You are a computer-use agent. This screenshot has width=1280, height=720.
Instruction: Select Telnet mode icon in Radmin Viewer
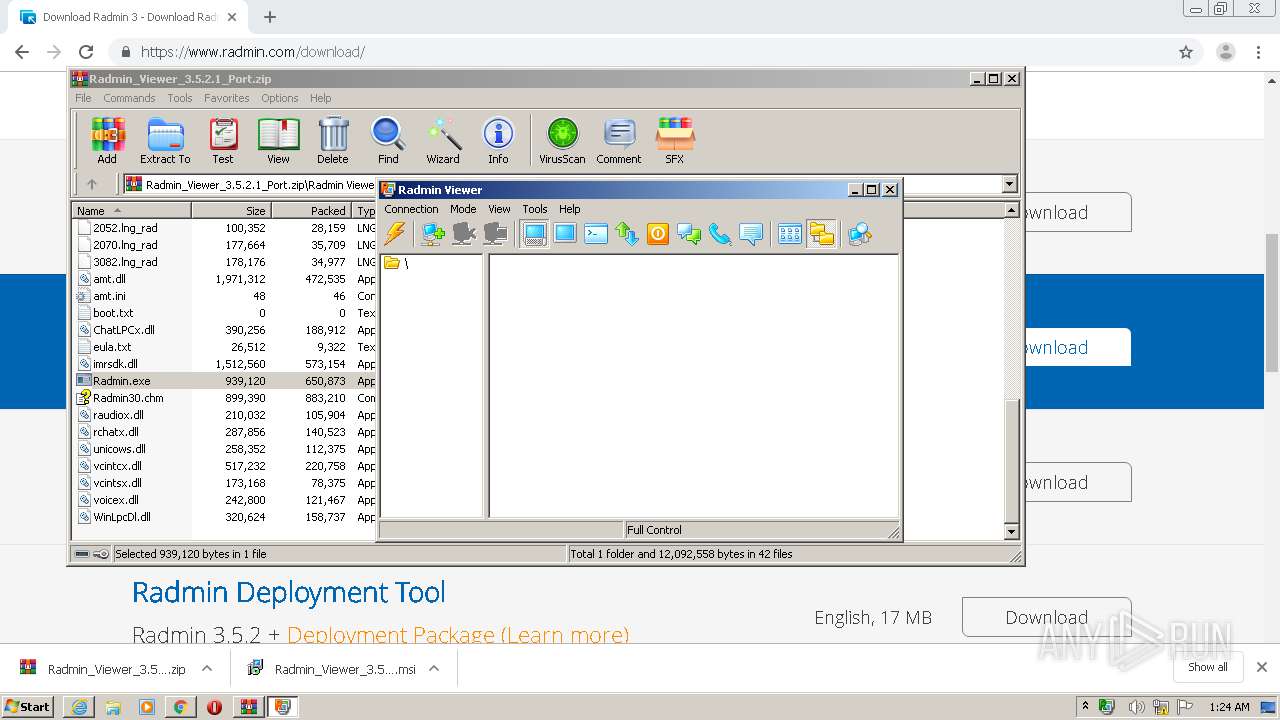tap(596, 234)
